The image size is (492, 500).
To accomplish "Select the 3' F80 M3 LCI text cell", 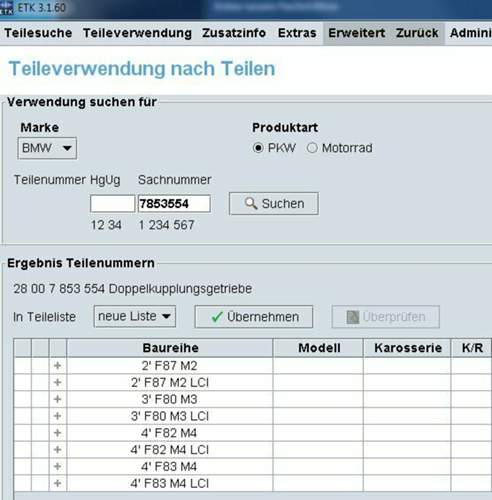I will (170, 416).
